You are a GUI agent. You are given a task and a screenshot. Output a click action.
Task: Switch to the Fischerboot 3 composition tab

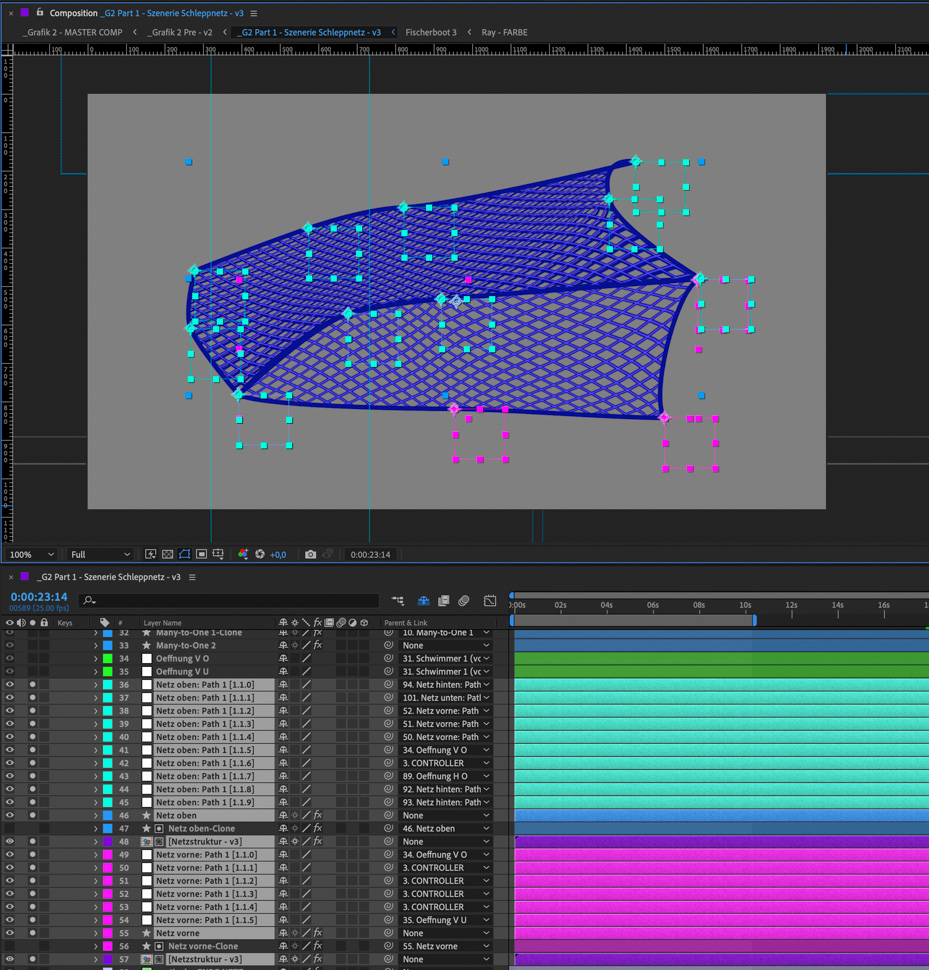pos(431,32)
